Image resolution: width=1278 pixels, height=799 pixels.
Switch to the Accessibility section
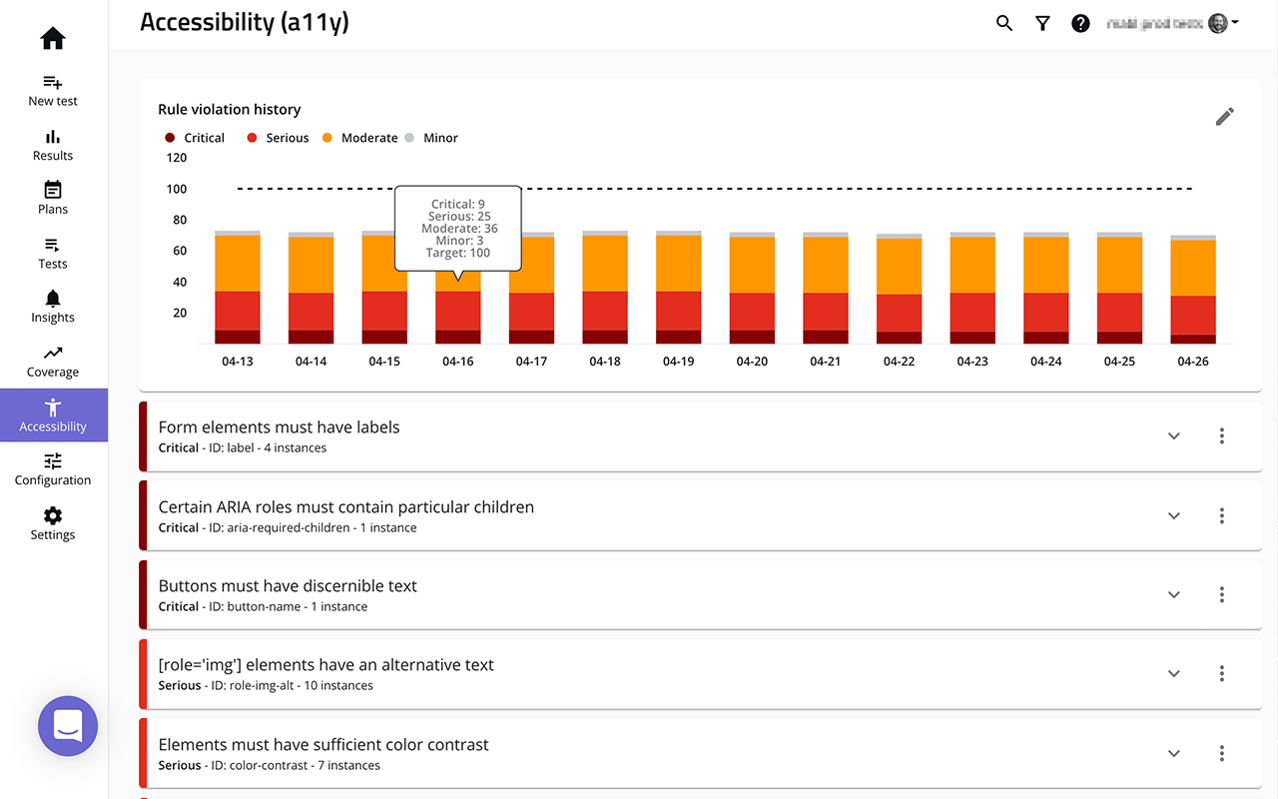tap(52, 416)
